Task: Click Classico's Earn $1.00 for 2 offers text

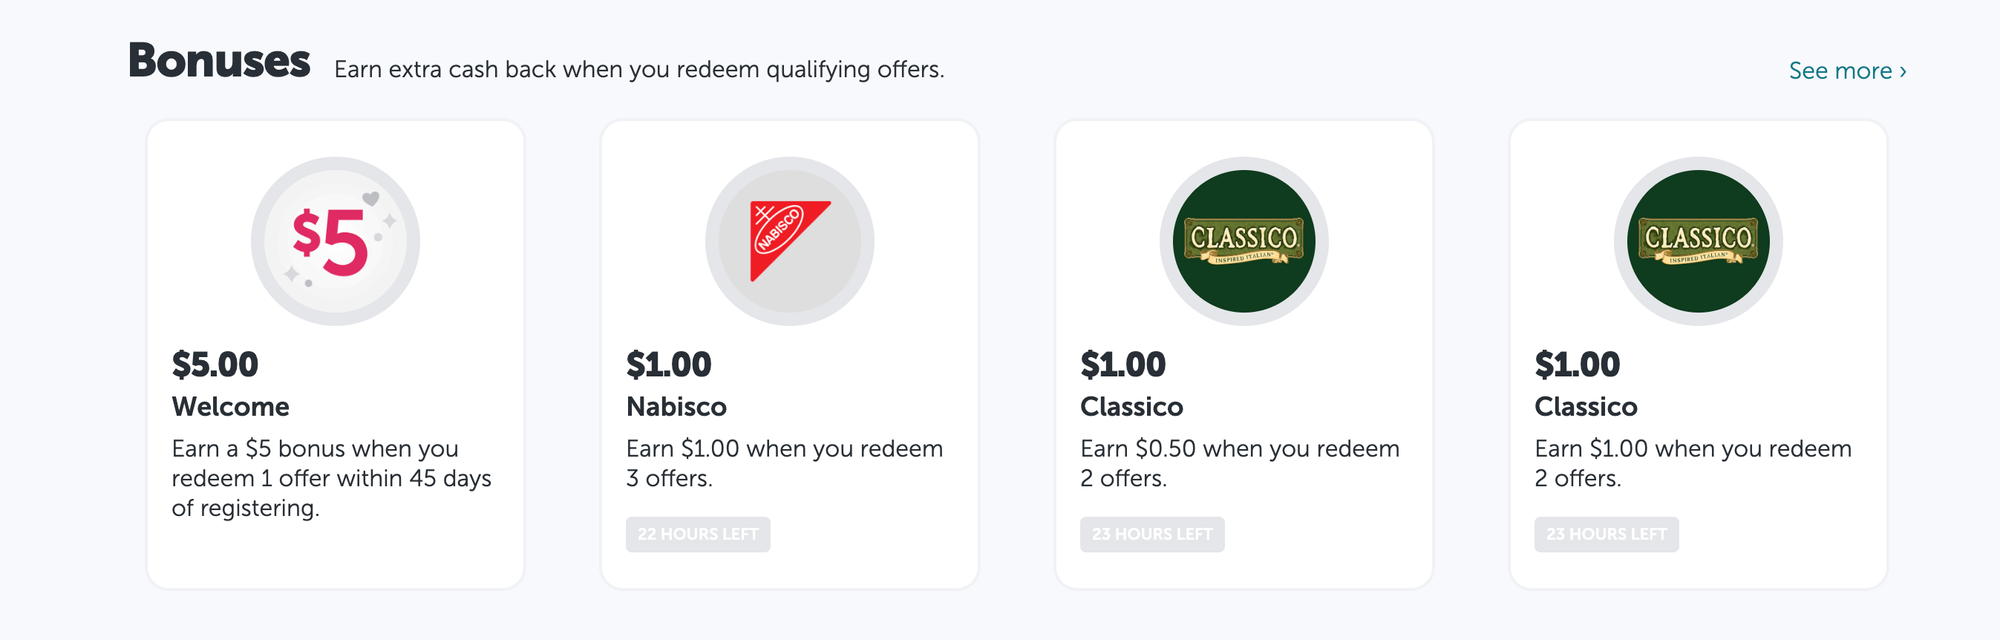Action: click(x=1693, y=463)
